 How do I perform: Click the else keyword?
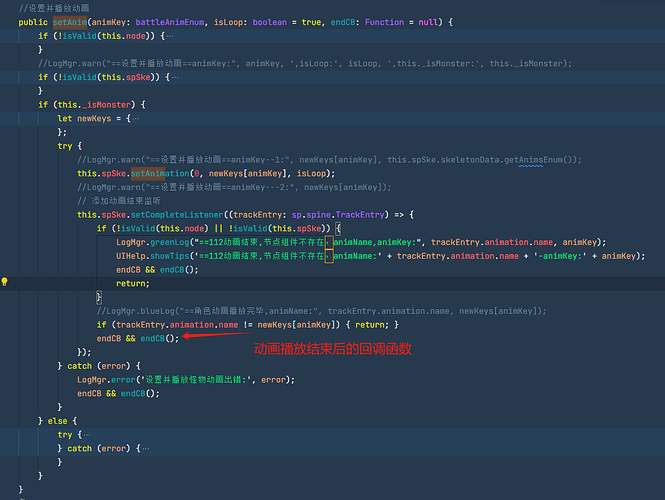57,421
